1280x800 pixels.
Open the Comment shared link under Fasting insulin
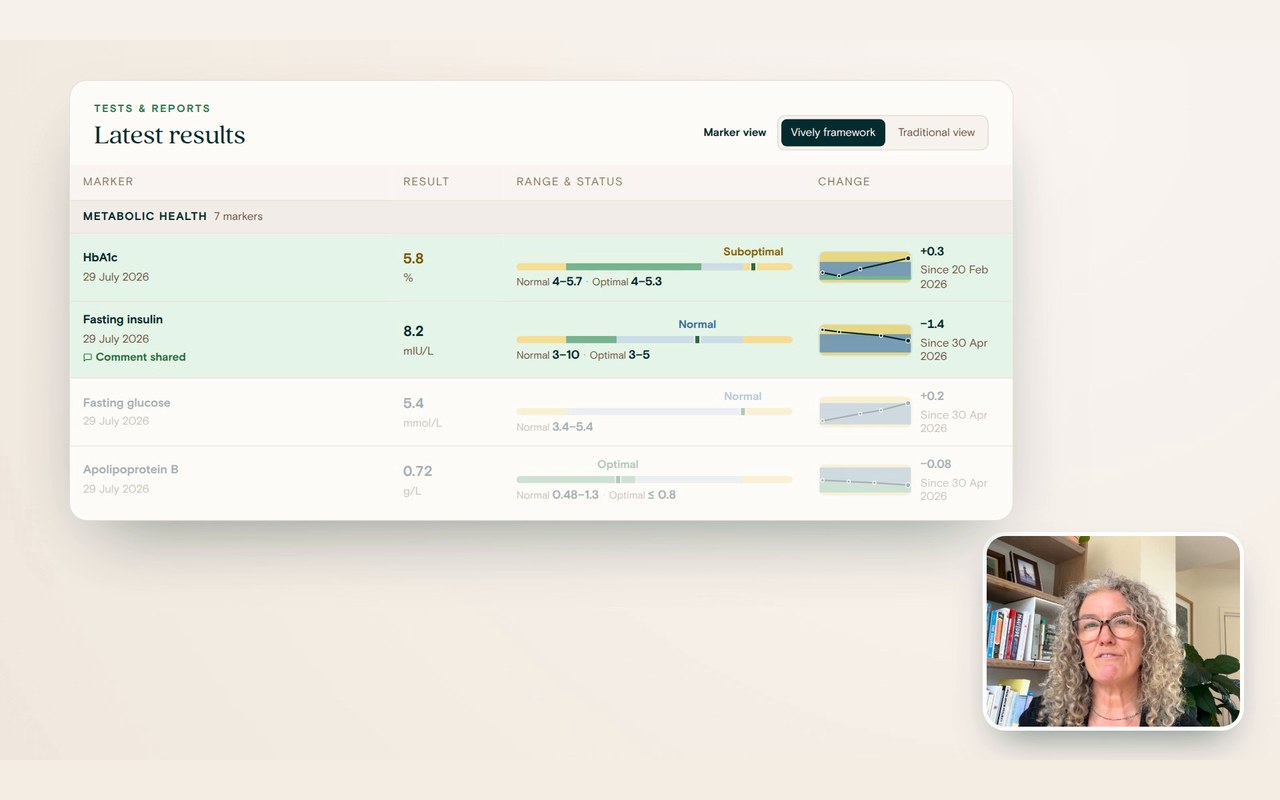(134, 357)
